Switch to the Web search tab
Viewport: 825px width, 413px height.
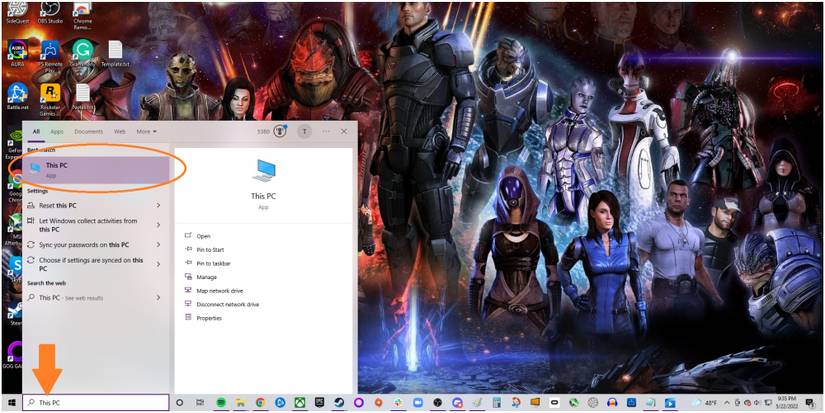(120, 132)
